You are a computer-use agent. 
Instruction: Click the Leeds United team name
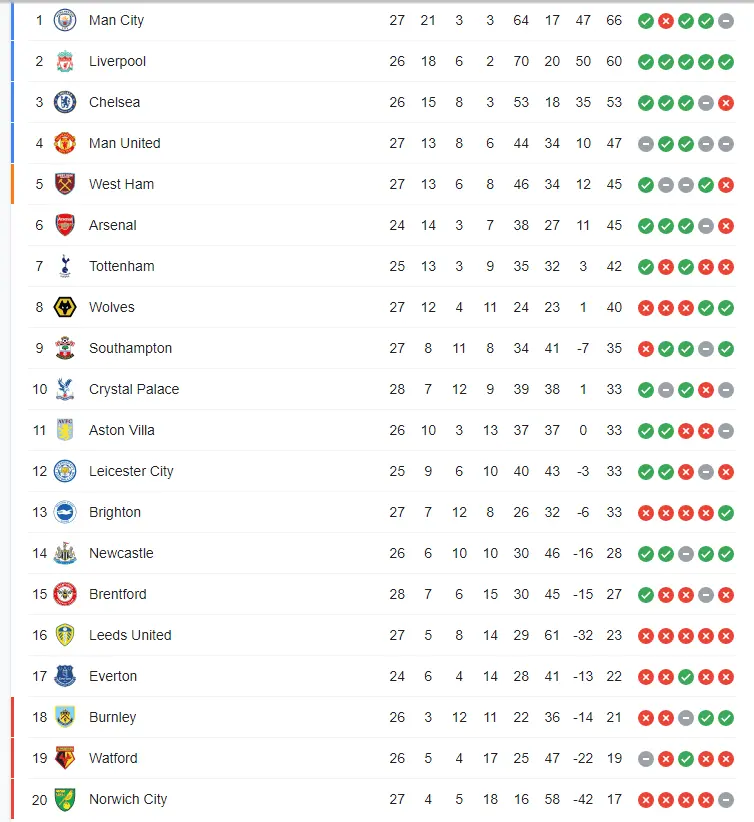(x=130, y=635)
